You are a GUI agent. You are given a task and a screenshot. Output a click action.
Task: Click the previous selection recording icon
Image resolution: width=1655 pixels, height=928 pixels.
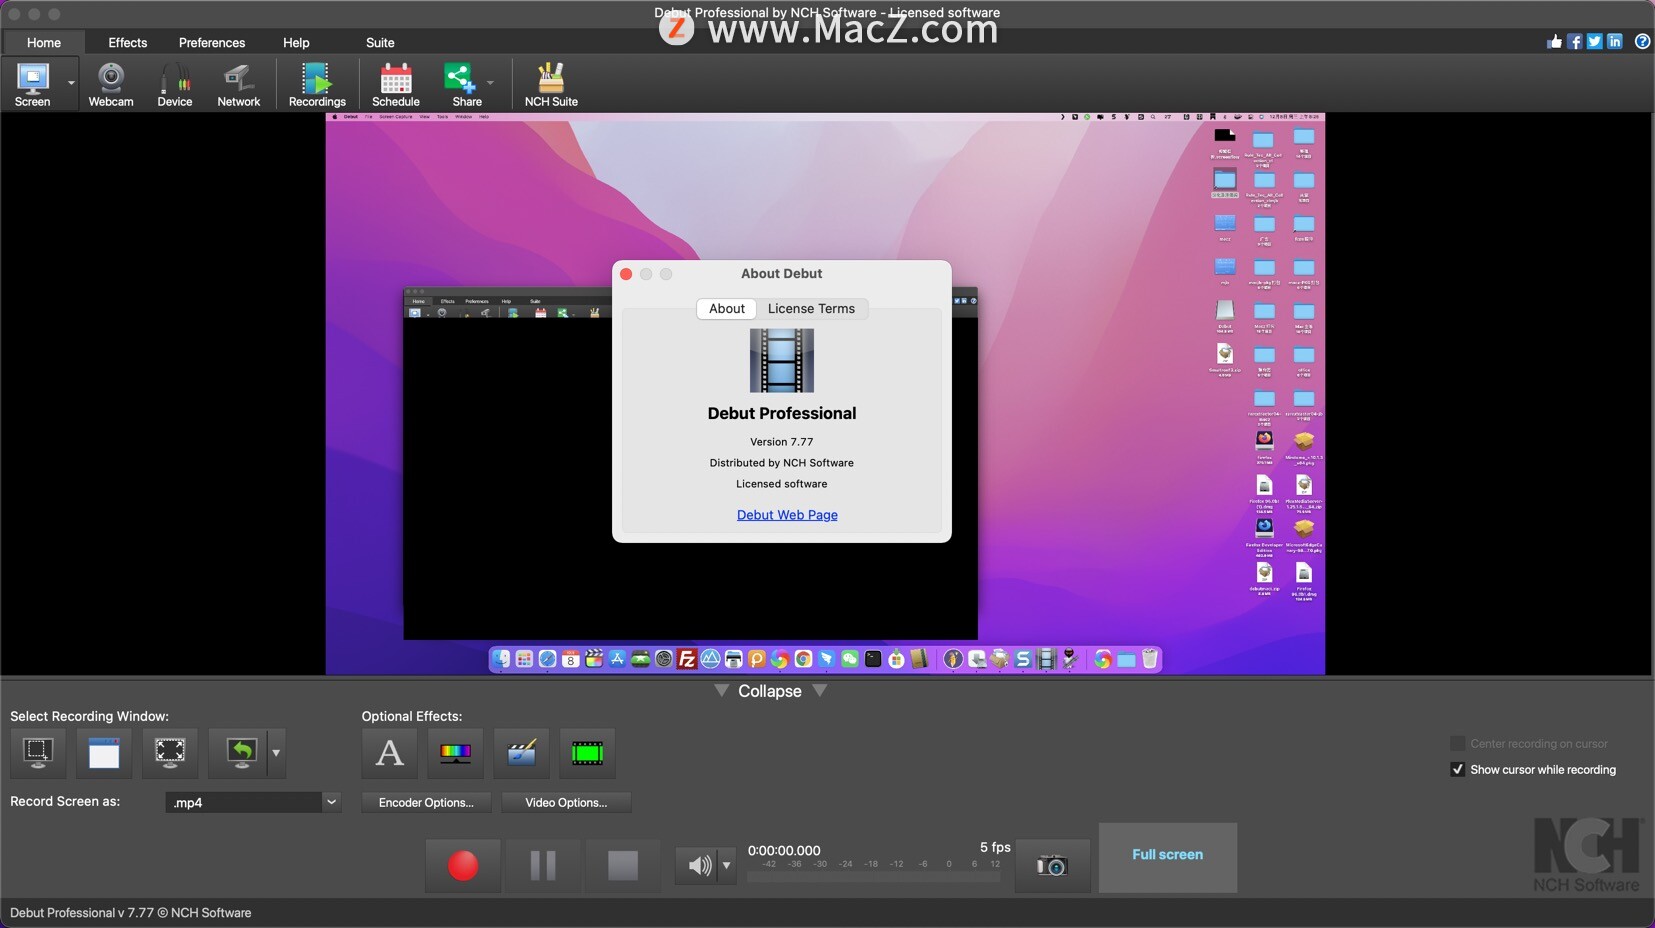239,752
